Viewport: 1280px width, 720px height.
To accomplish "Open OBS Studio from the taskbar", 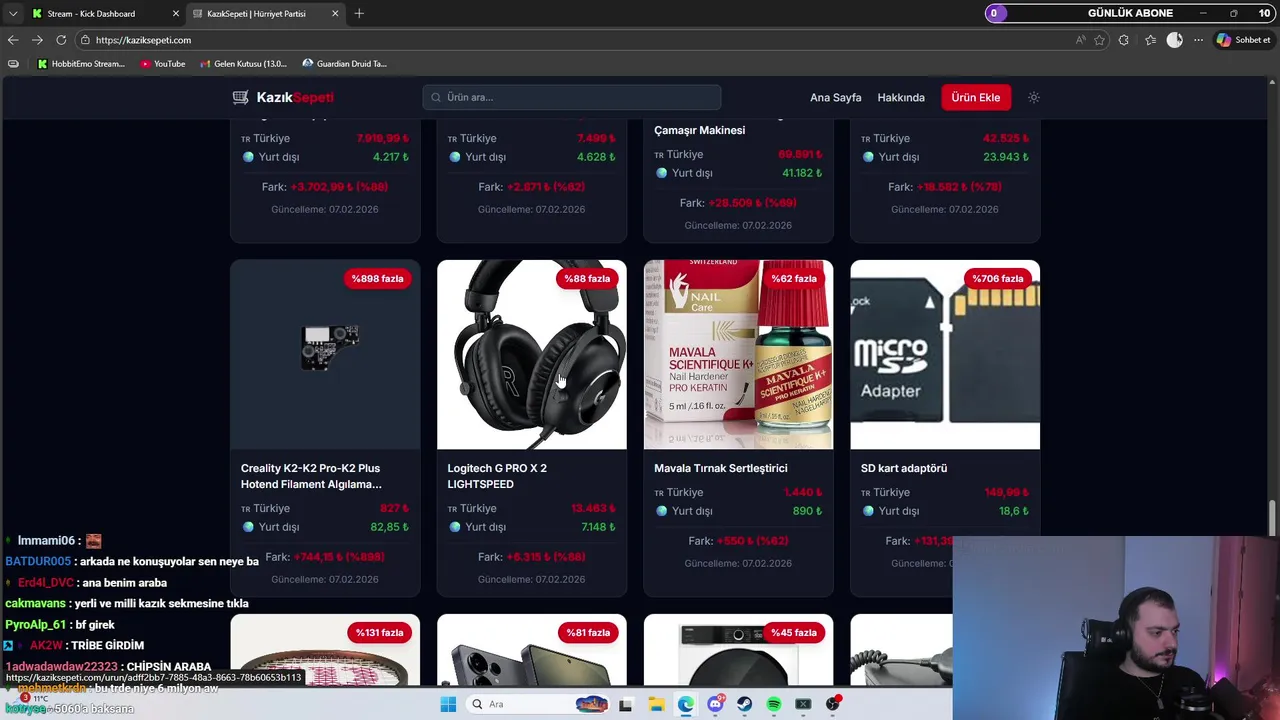I will 832,704.
